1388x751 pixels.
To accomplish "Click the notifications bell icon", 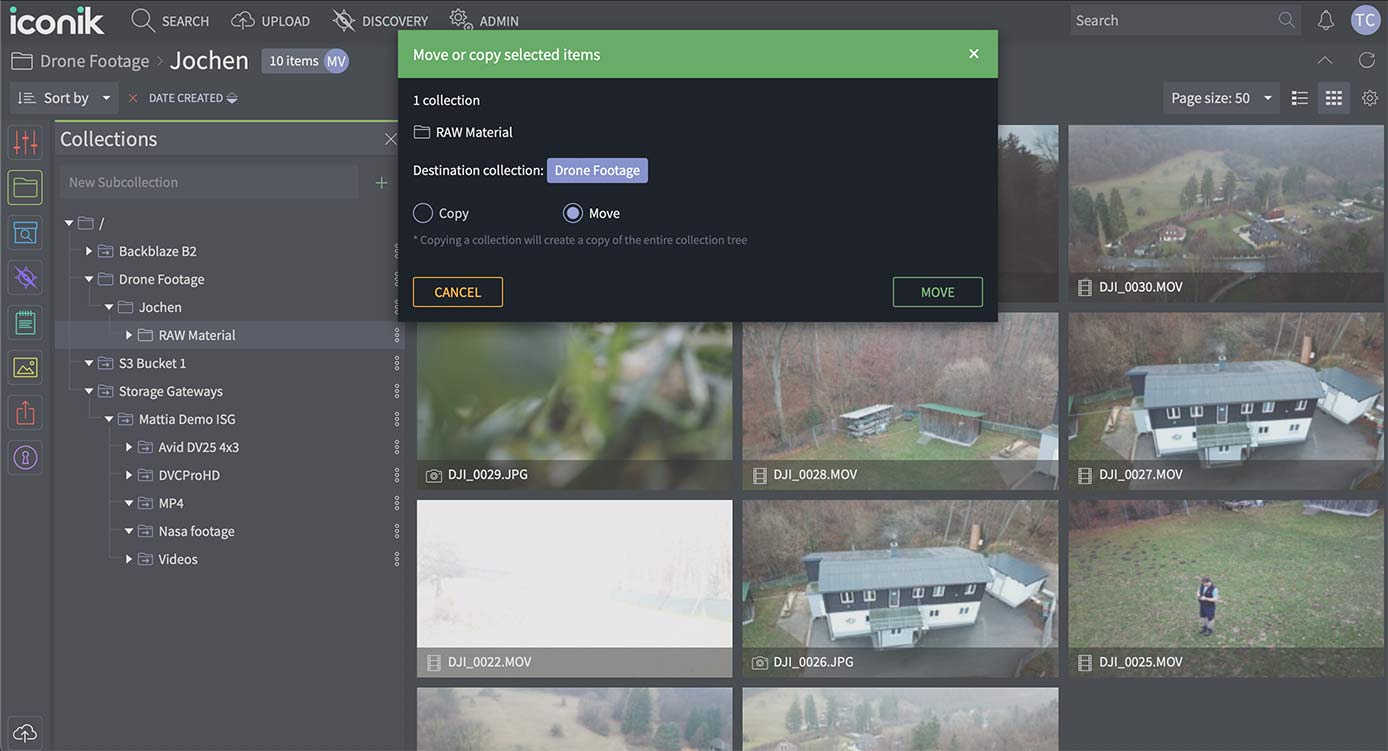I will point(1326,20).
